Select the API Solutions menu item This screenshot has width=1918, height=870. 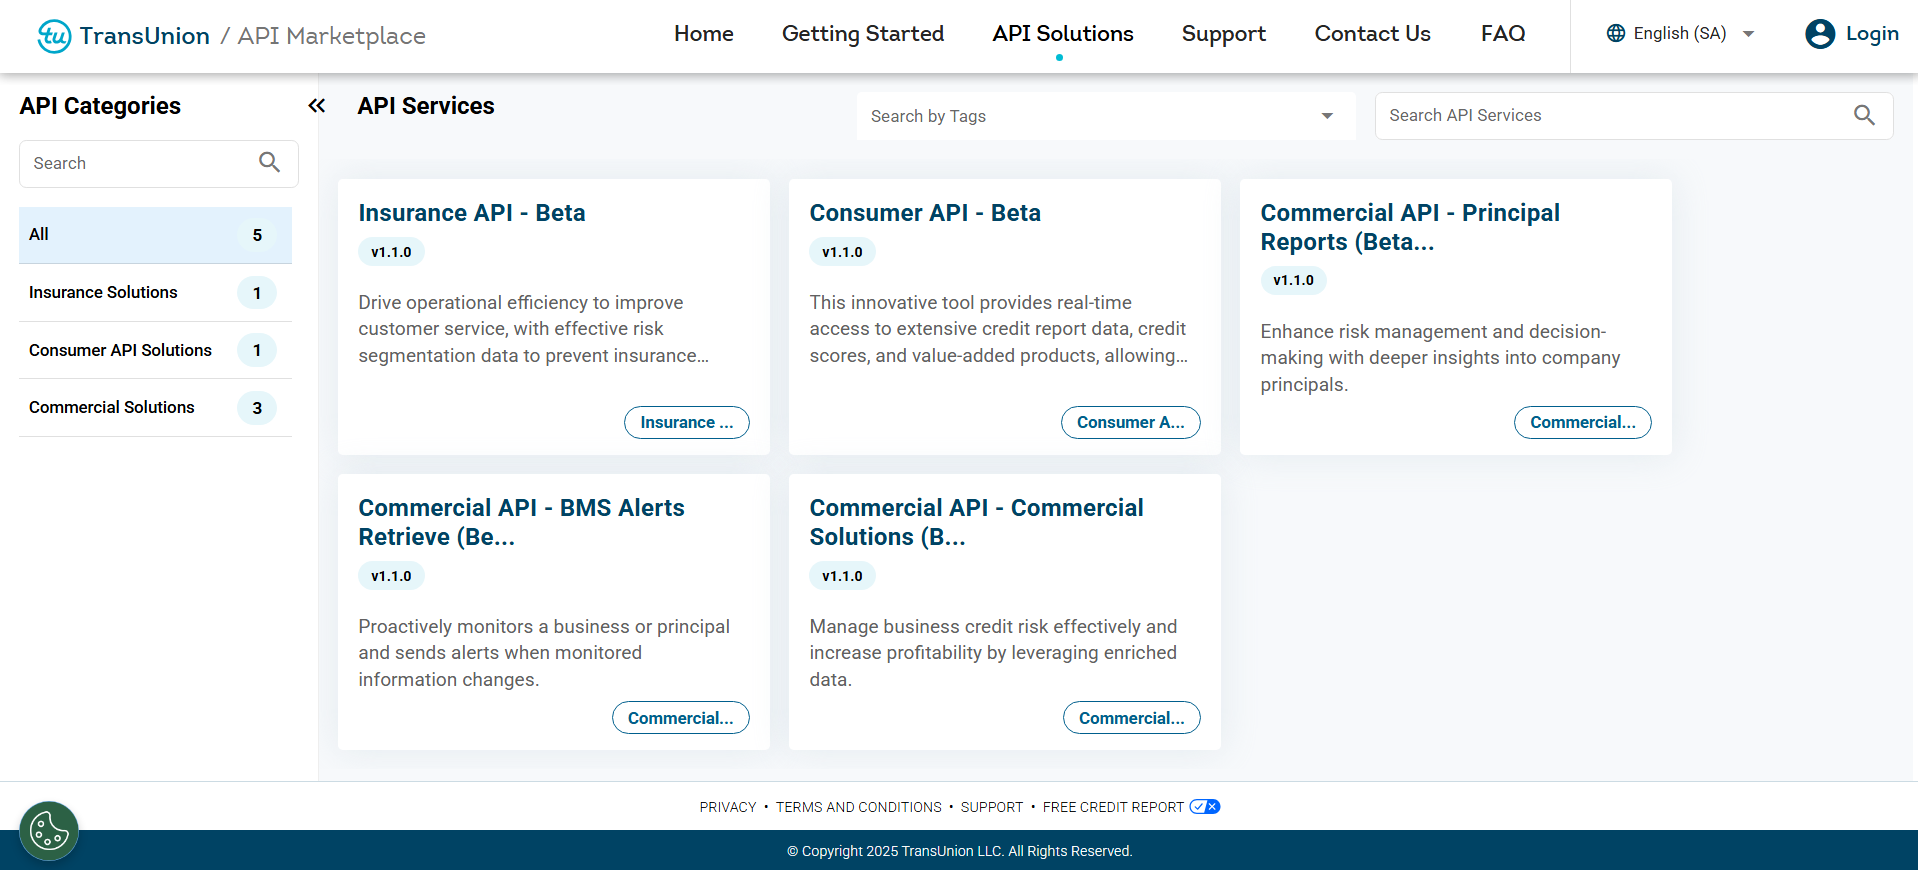click(1063, 34)
